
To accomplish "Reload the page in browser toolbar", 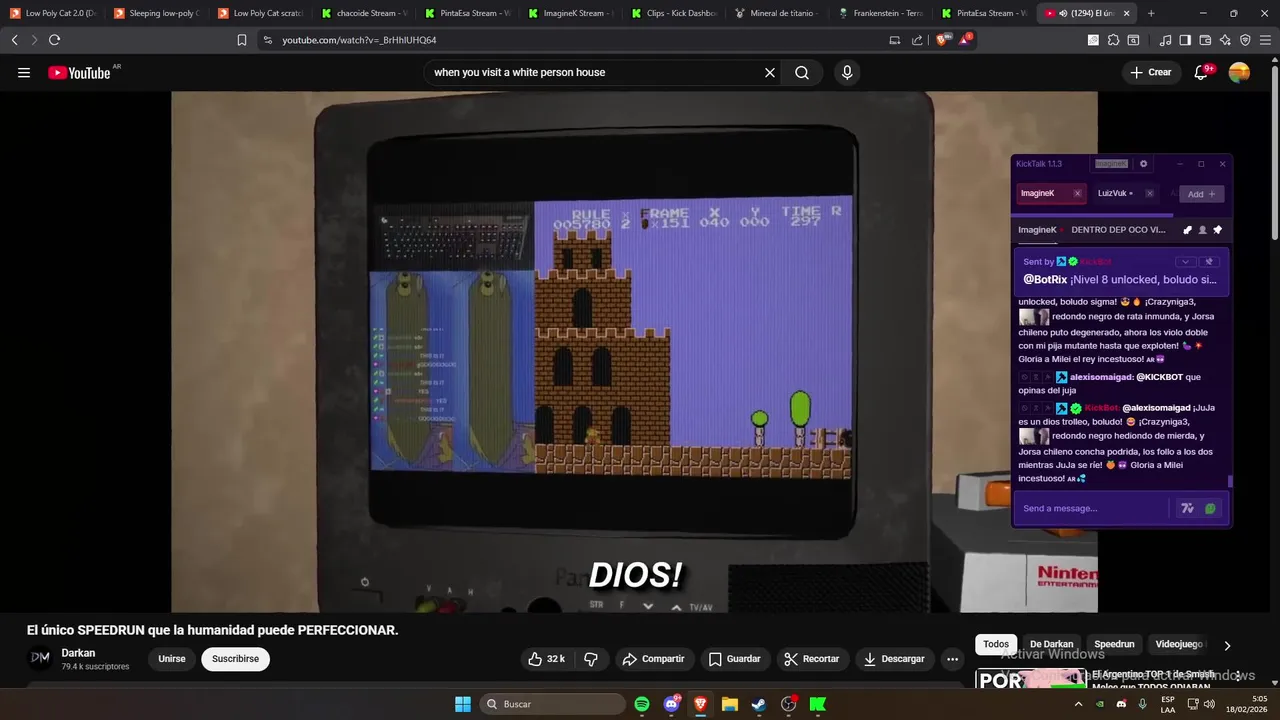I will (54, 40).
